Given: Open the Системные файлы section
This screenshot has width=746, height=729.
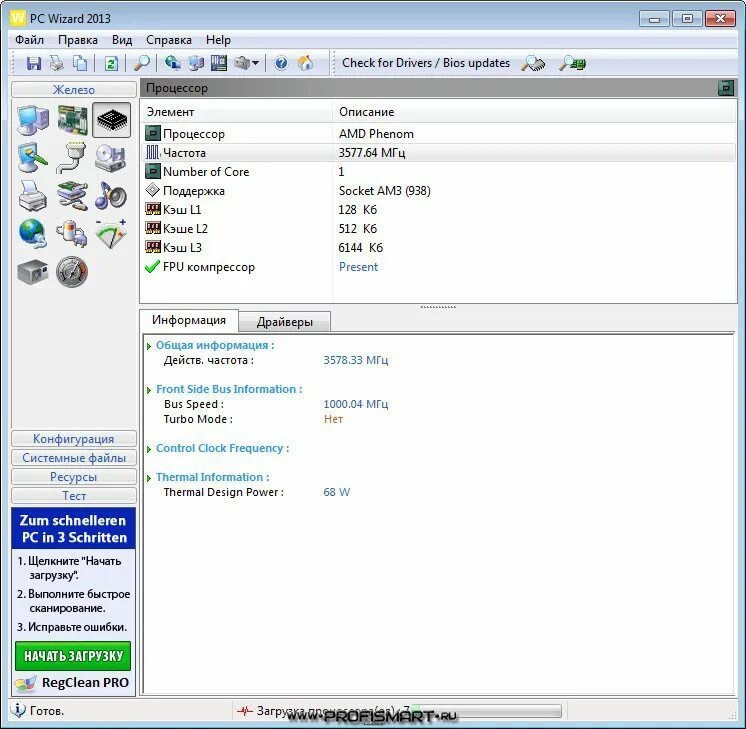Looking at the screenshot, I should click(74, 458).
